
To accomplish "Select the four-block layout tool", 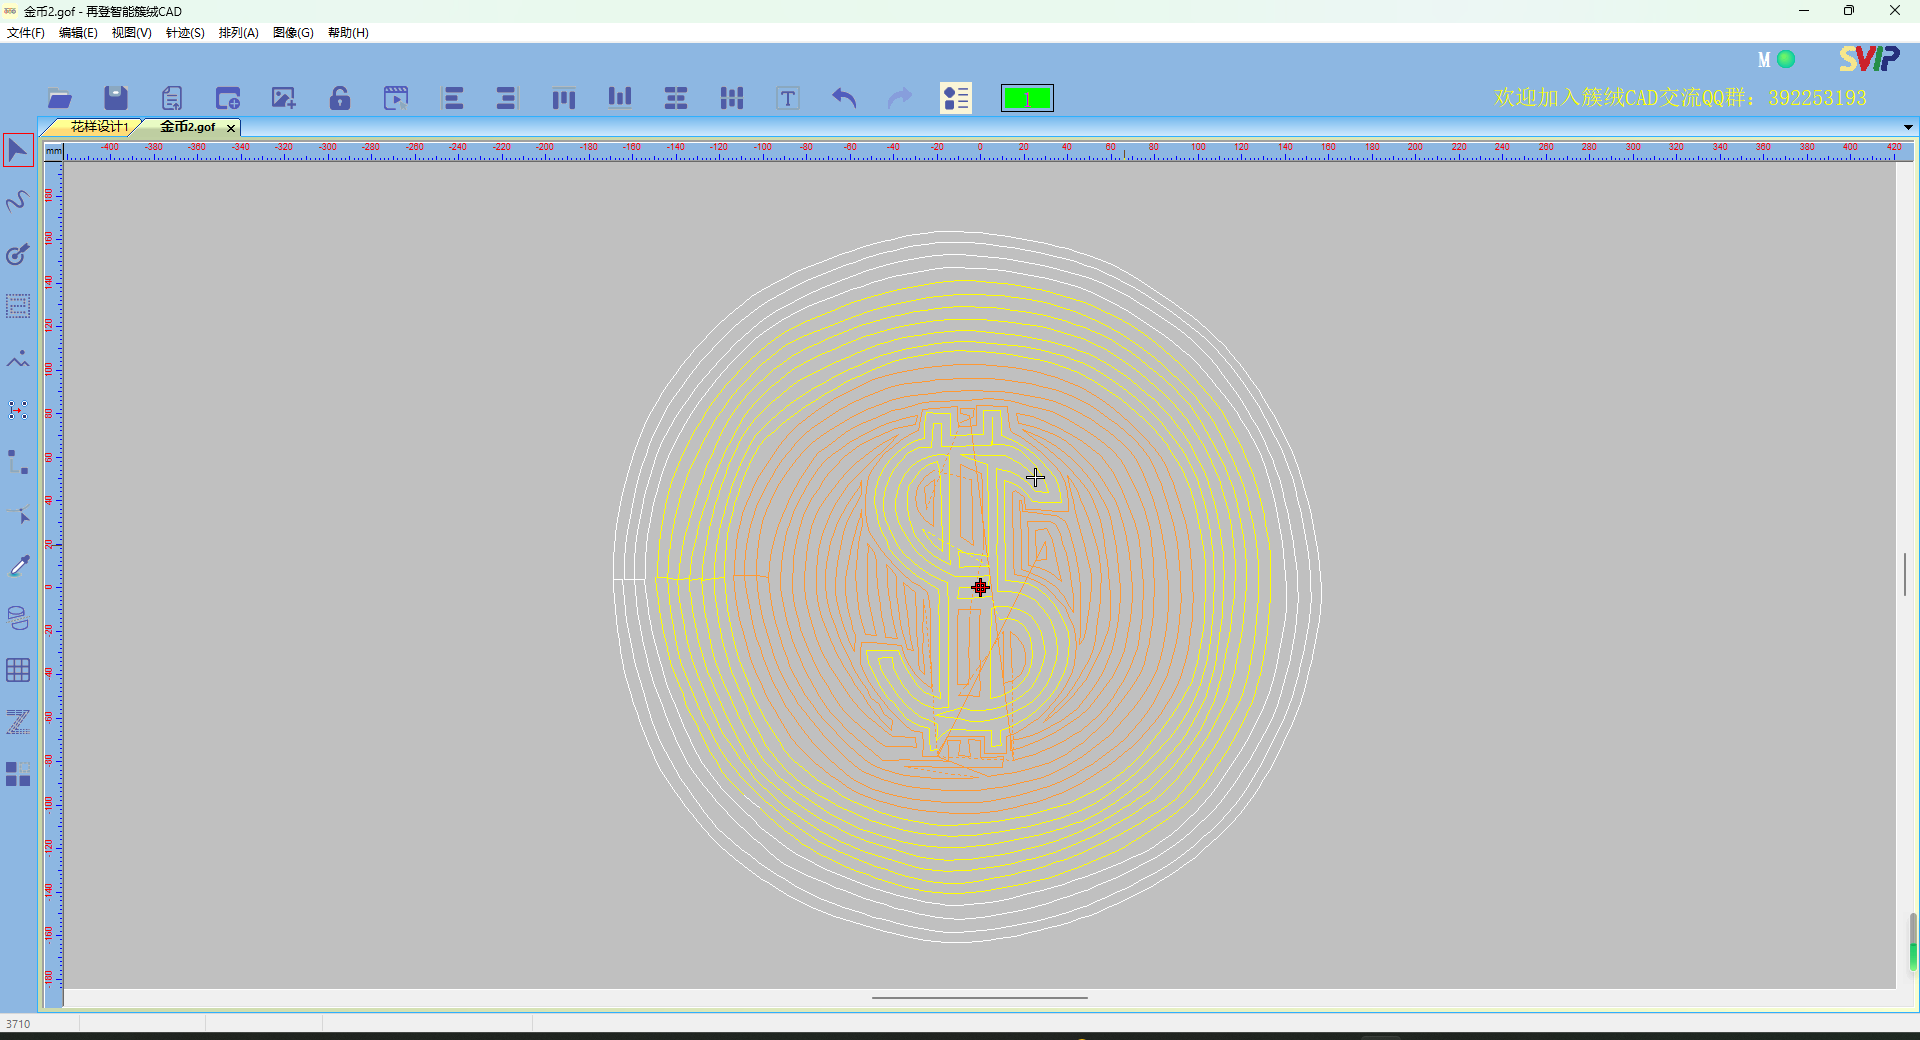I will [18, 774].
